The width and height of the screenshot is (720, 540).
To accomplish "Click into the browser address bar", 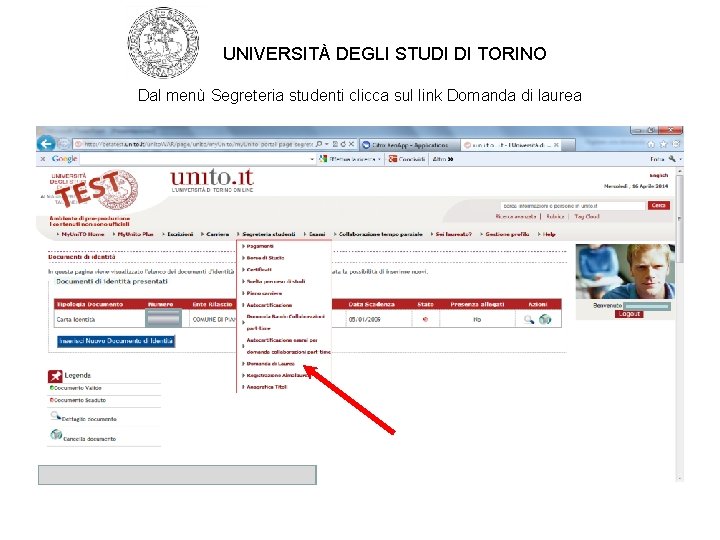I will tap(197, 144).
